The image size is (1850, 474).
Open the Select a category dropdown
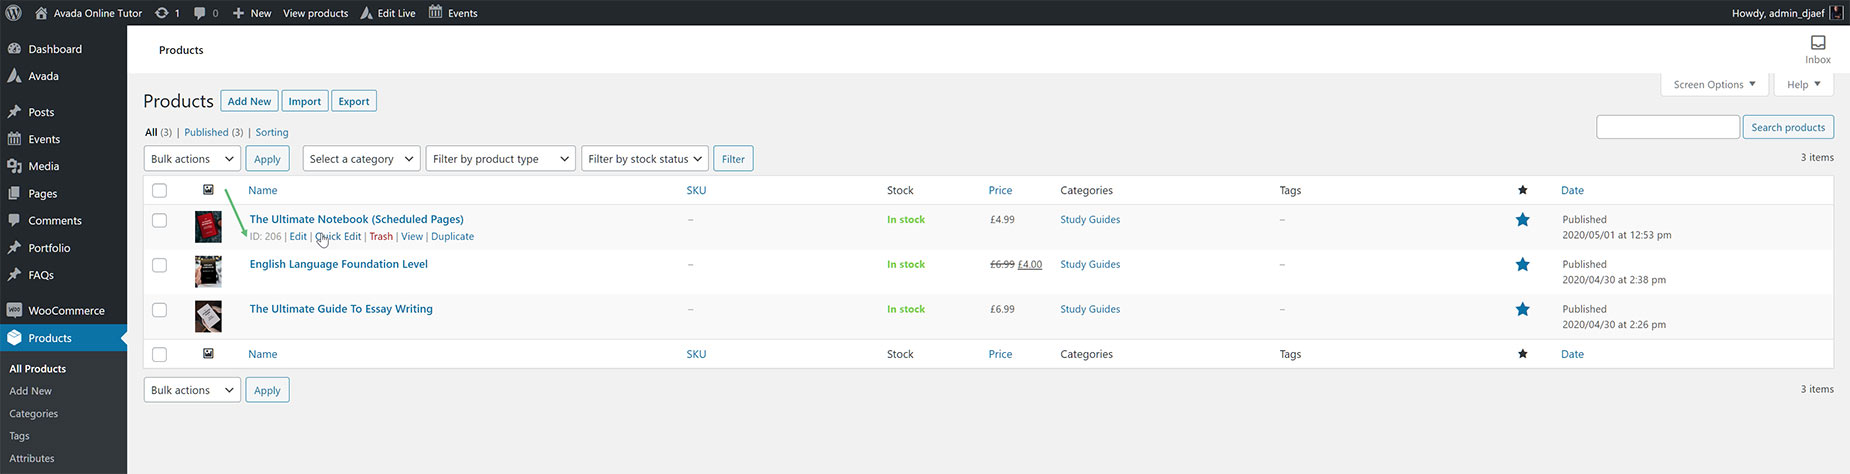[361, 159]
